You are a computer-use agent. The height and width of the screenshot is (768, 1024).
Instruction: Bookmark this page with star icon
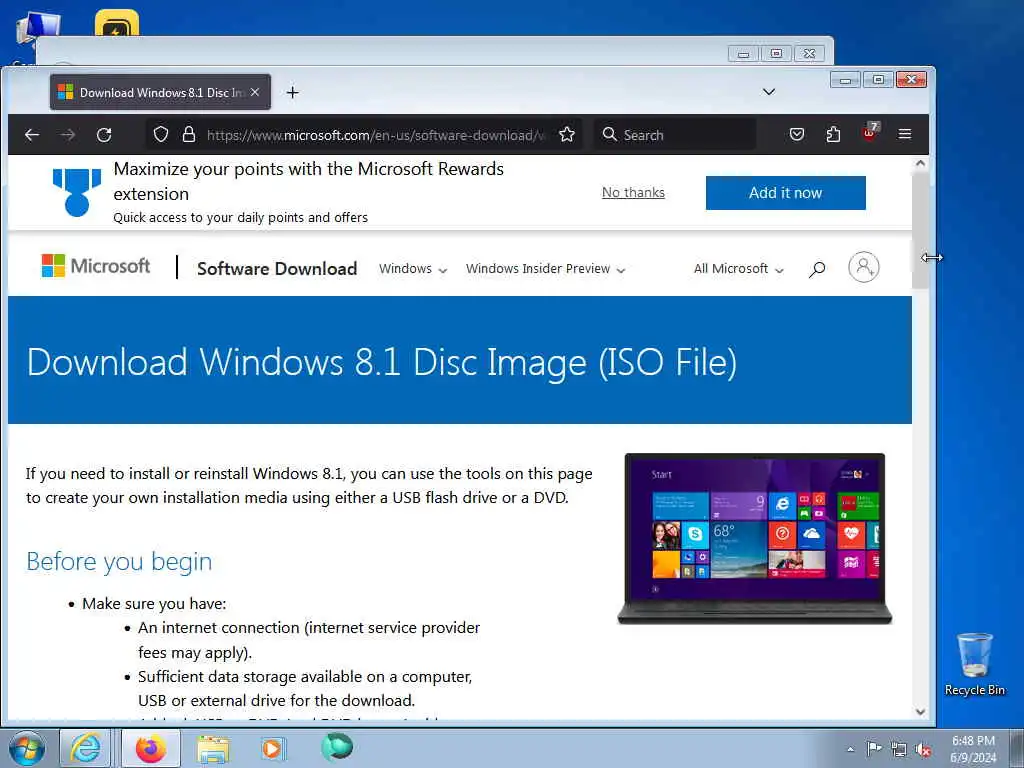[x=567, y=135]
